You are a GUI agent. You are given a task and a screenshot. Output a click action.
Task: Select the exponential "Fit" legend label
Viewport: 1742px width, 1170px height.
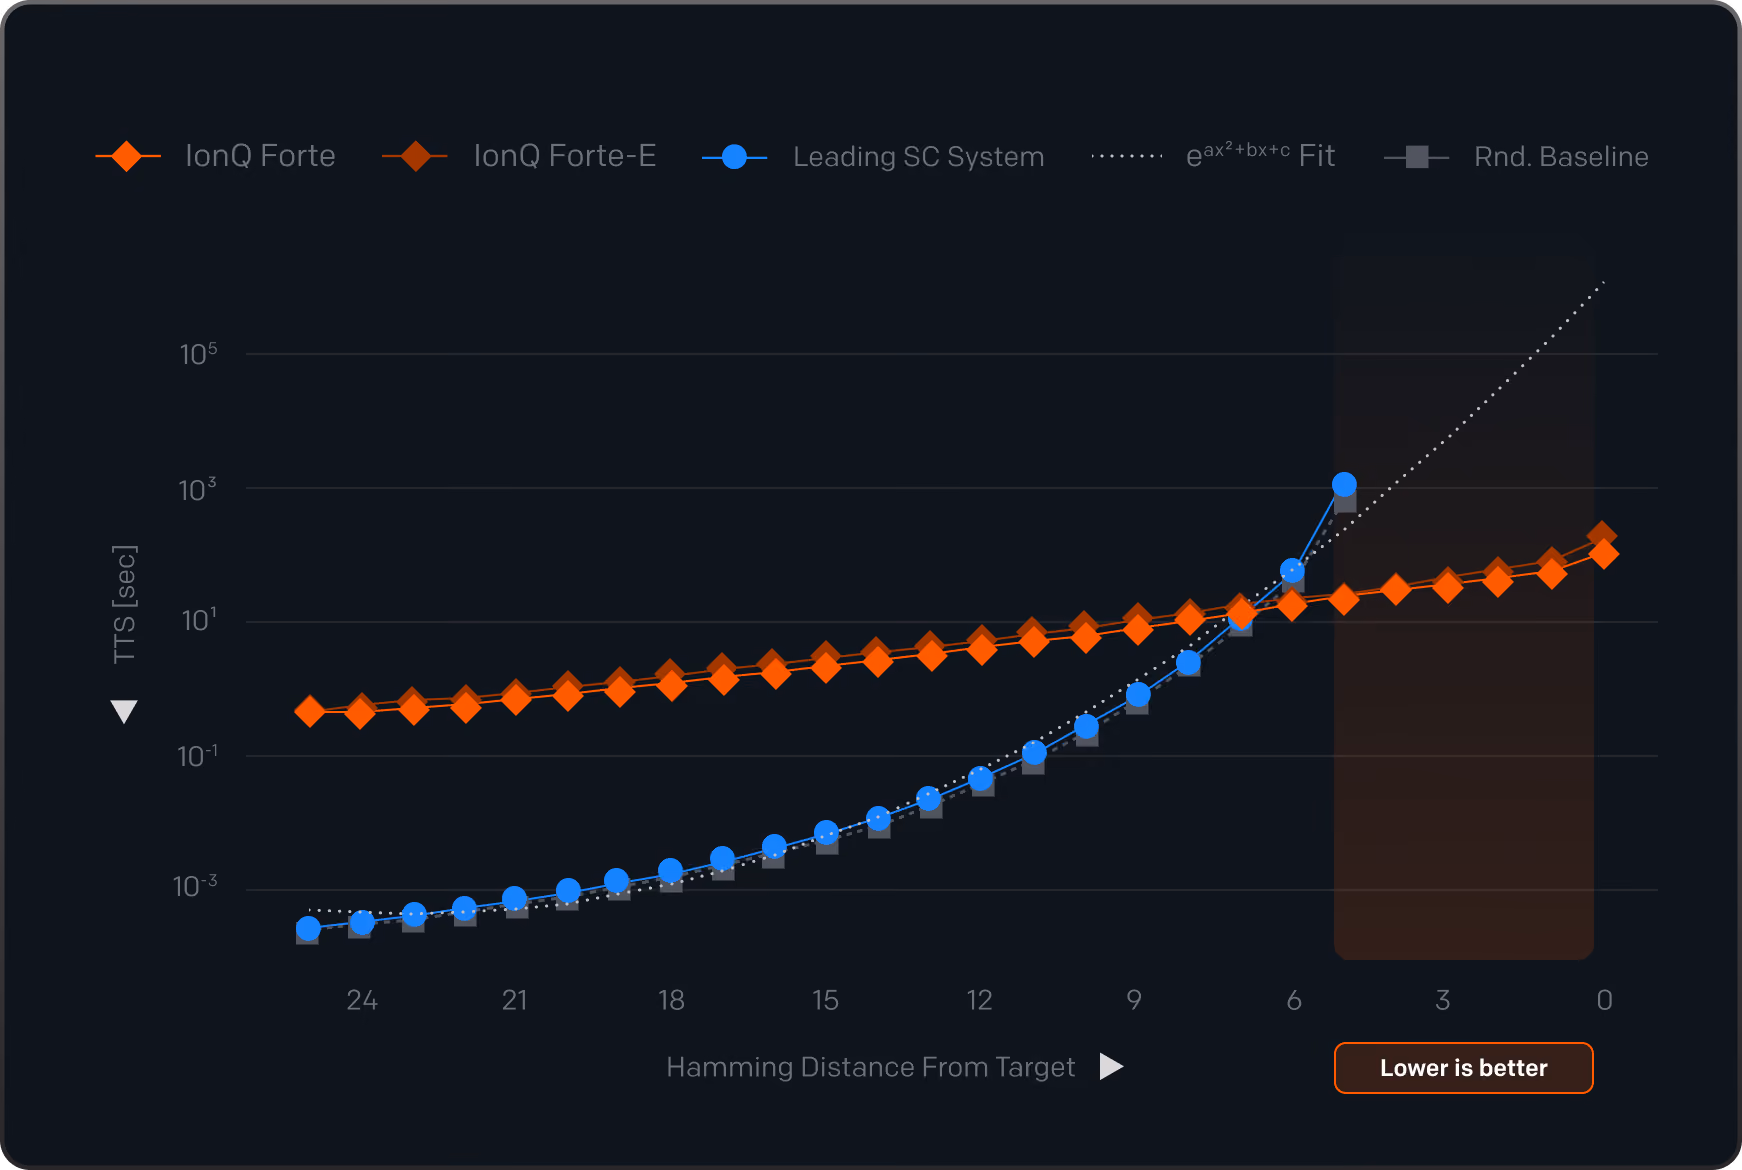1261,155
